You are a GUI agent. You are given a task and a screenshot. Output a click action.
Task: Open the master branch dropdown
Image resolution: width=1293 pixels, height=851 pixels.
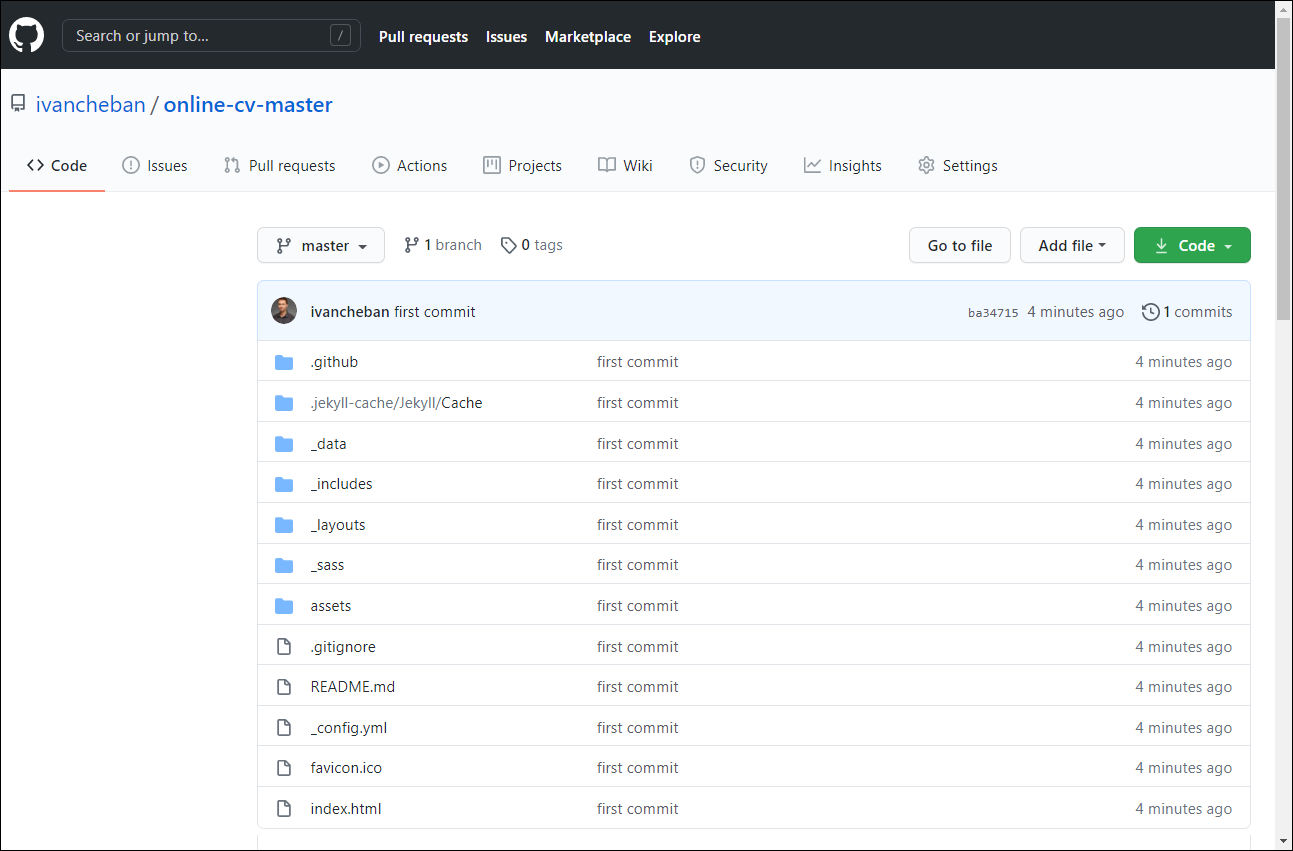(321, 245)
